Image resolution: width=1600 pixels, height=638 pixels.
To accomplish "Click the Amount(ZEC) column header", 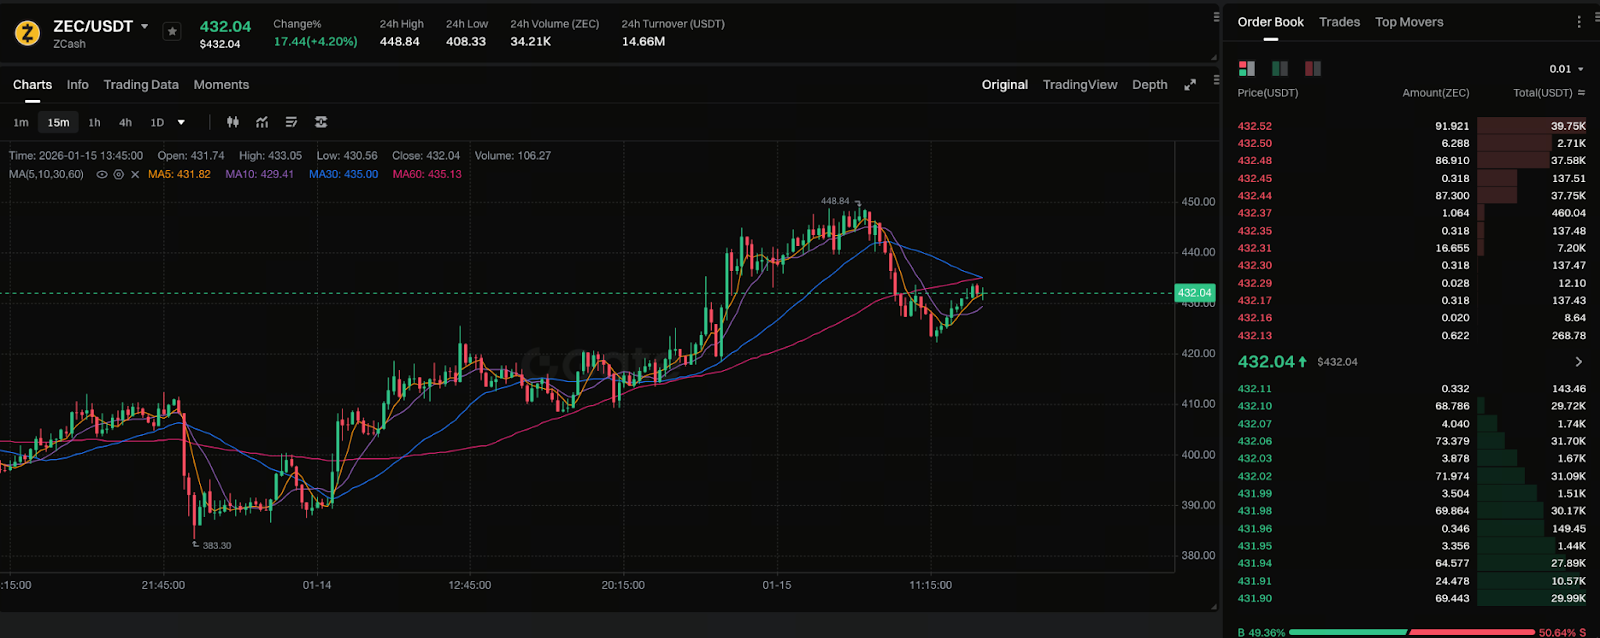I will (x=1436, y=93).
